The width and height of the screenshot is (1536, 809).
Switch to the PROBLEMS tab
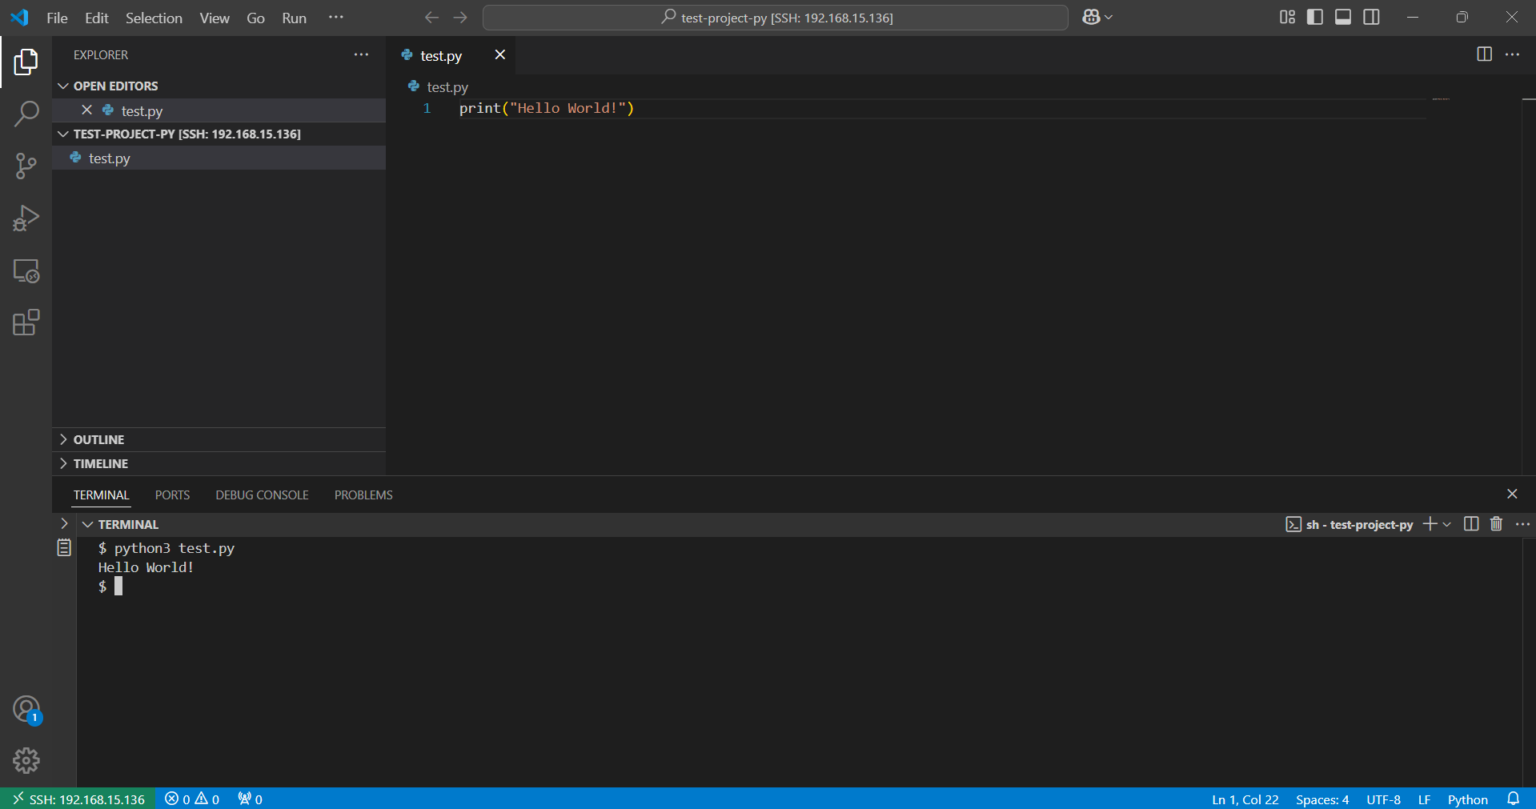(363, 494)
